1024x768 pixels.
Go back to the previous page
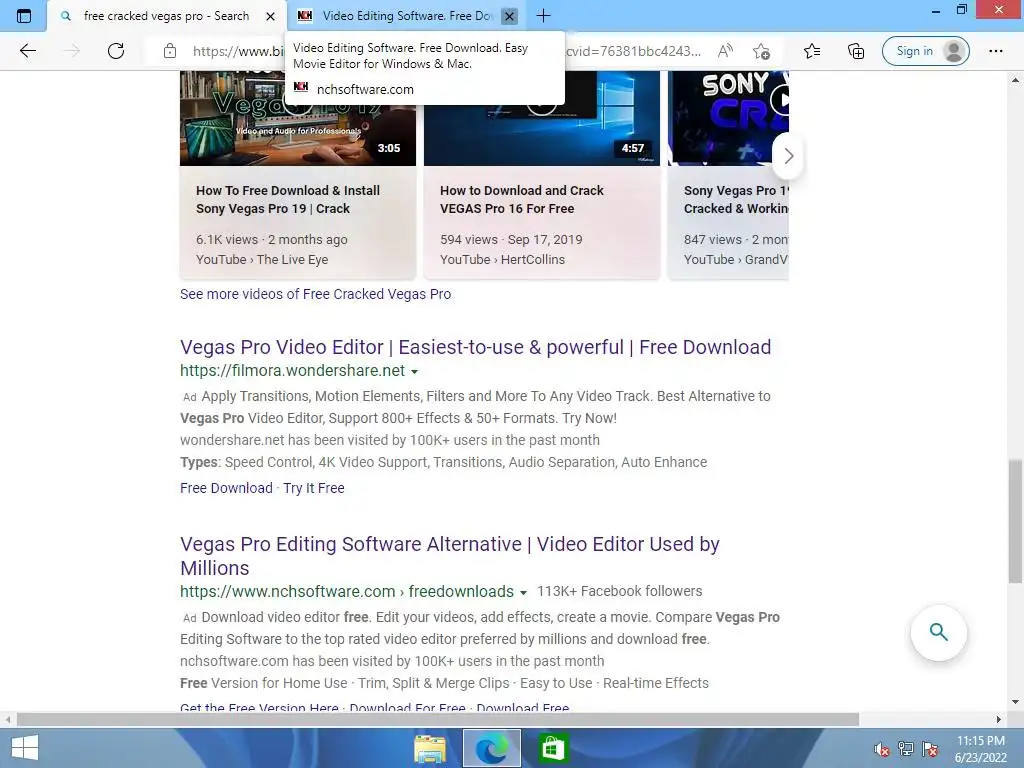[27, 51]
